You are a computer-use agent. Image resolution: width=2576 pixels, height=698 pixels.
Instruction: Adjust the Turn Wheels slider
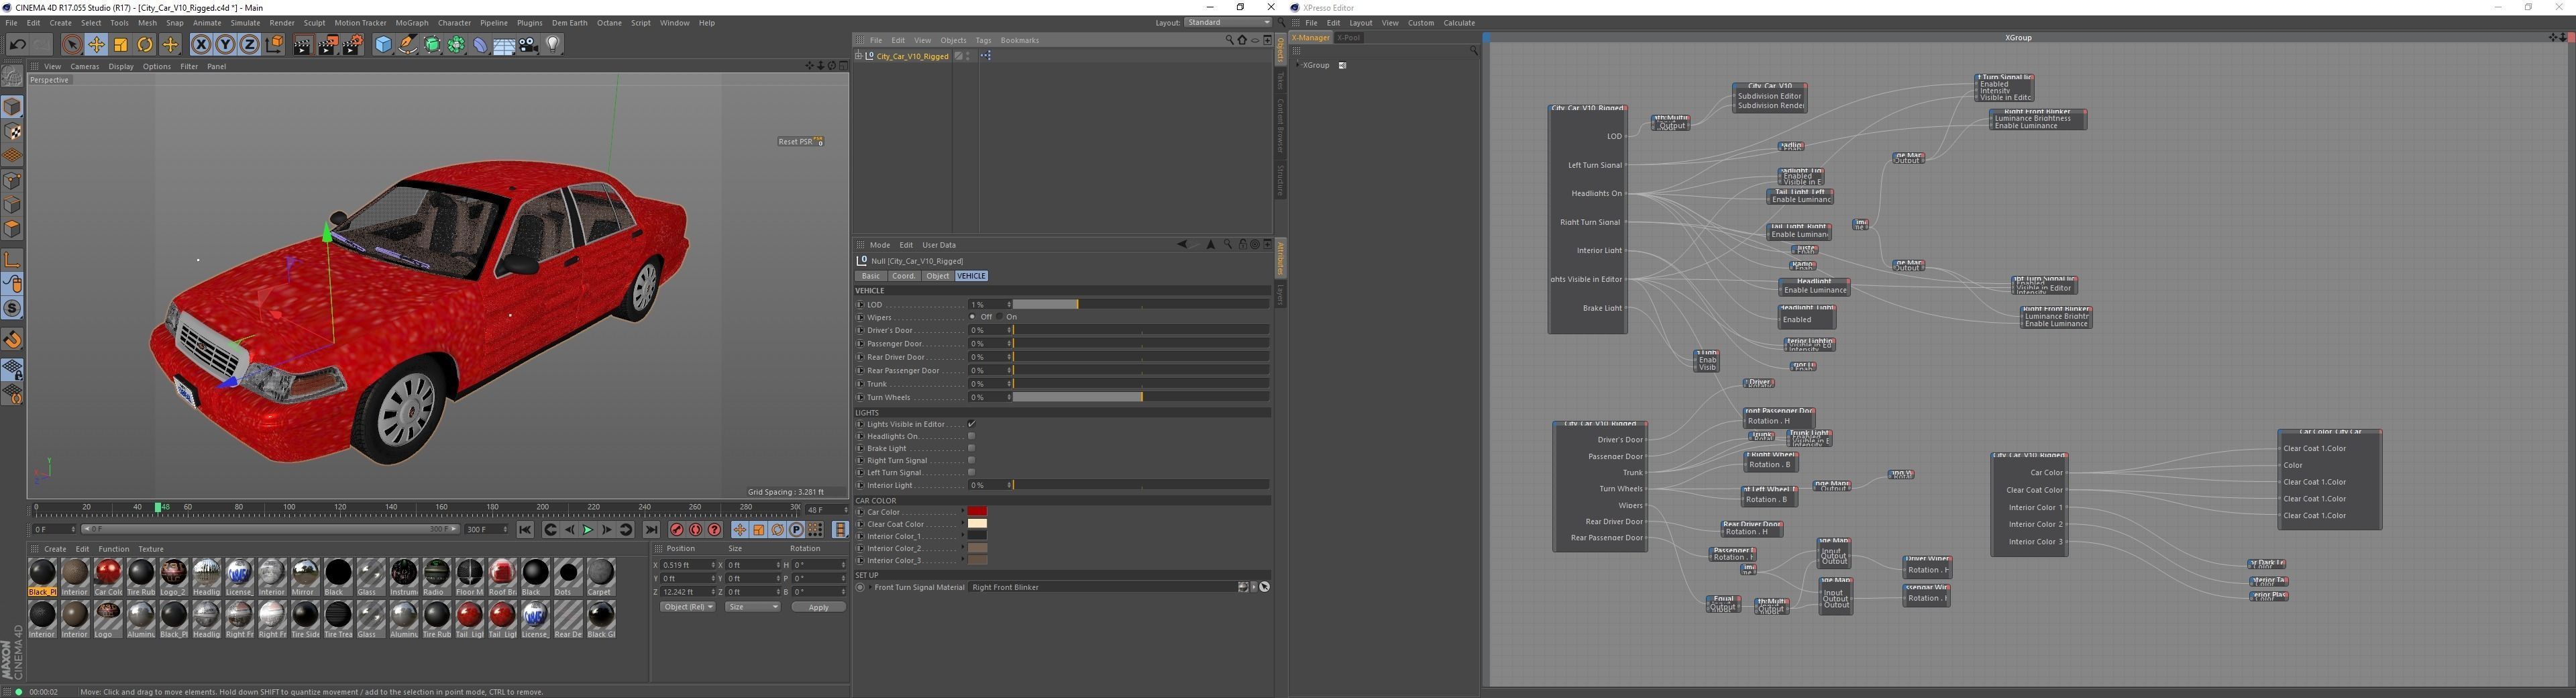click(x=1141, y=397)
